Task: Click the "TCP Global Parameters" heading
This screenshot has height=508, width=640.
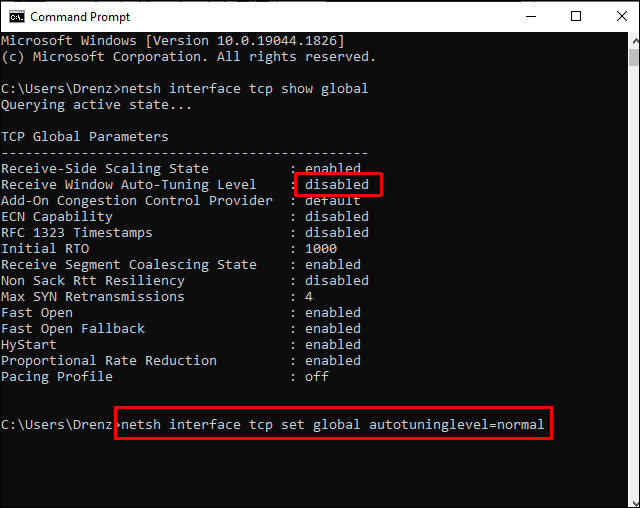Action: [85, 137]
